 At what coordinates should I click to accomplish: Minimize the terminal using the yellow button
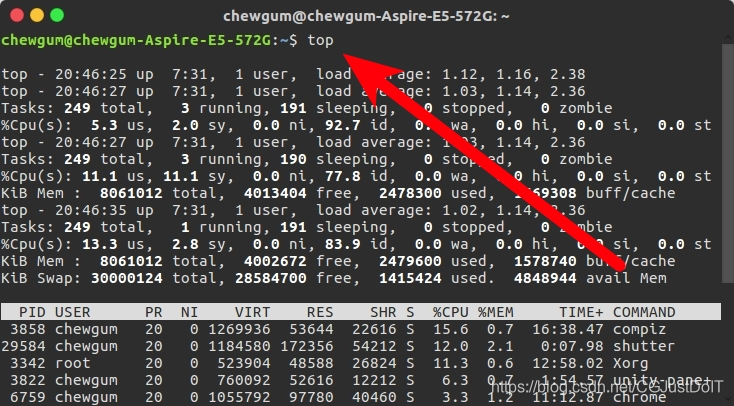click(37, 15)
